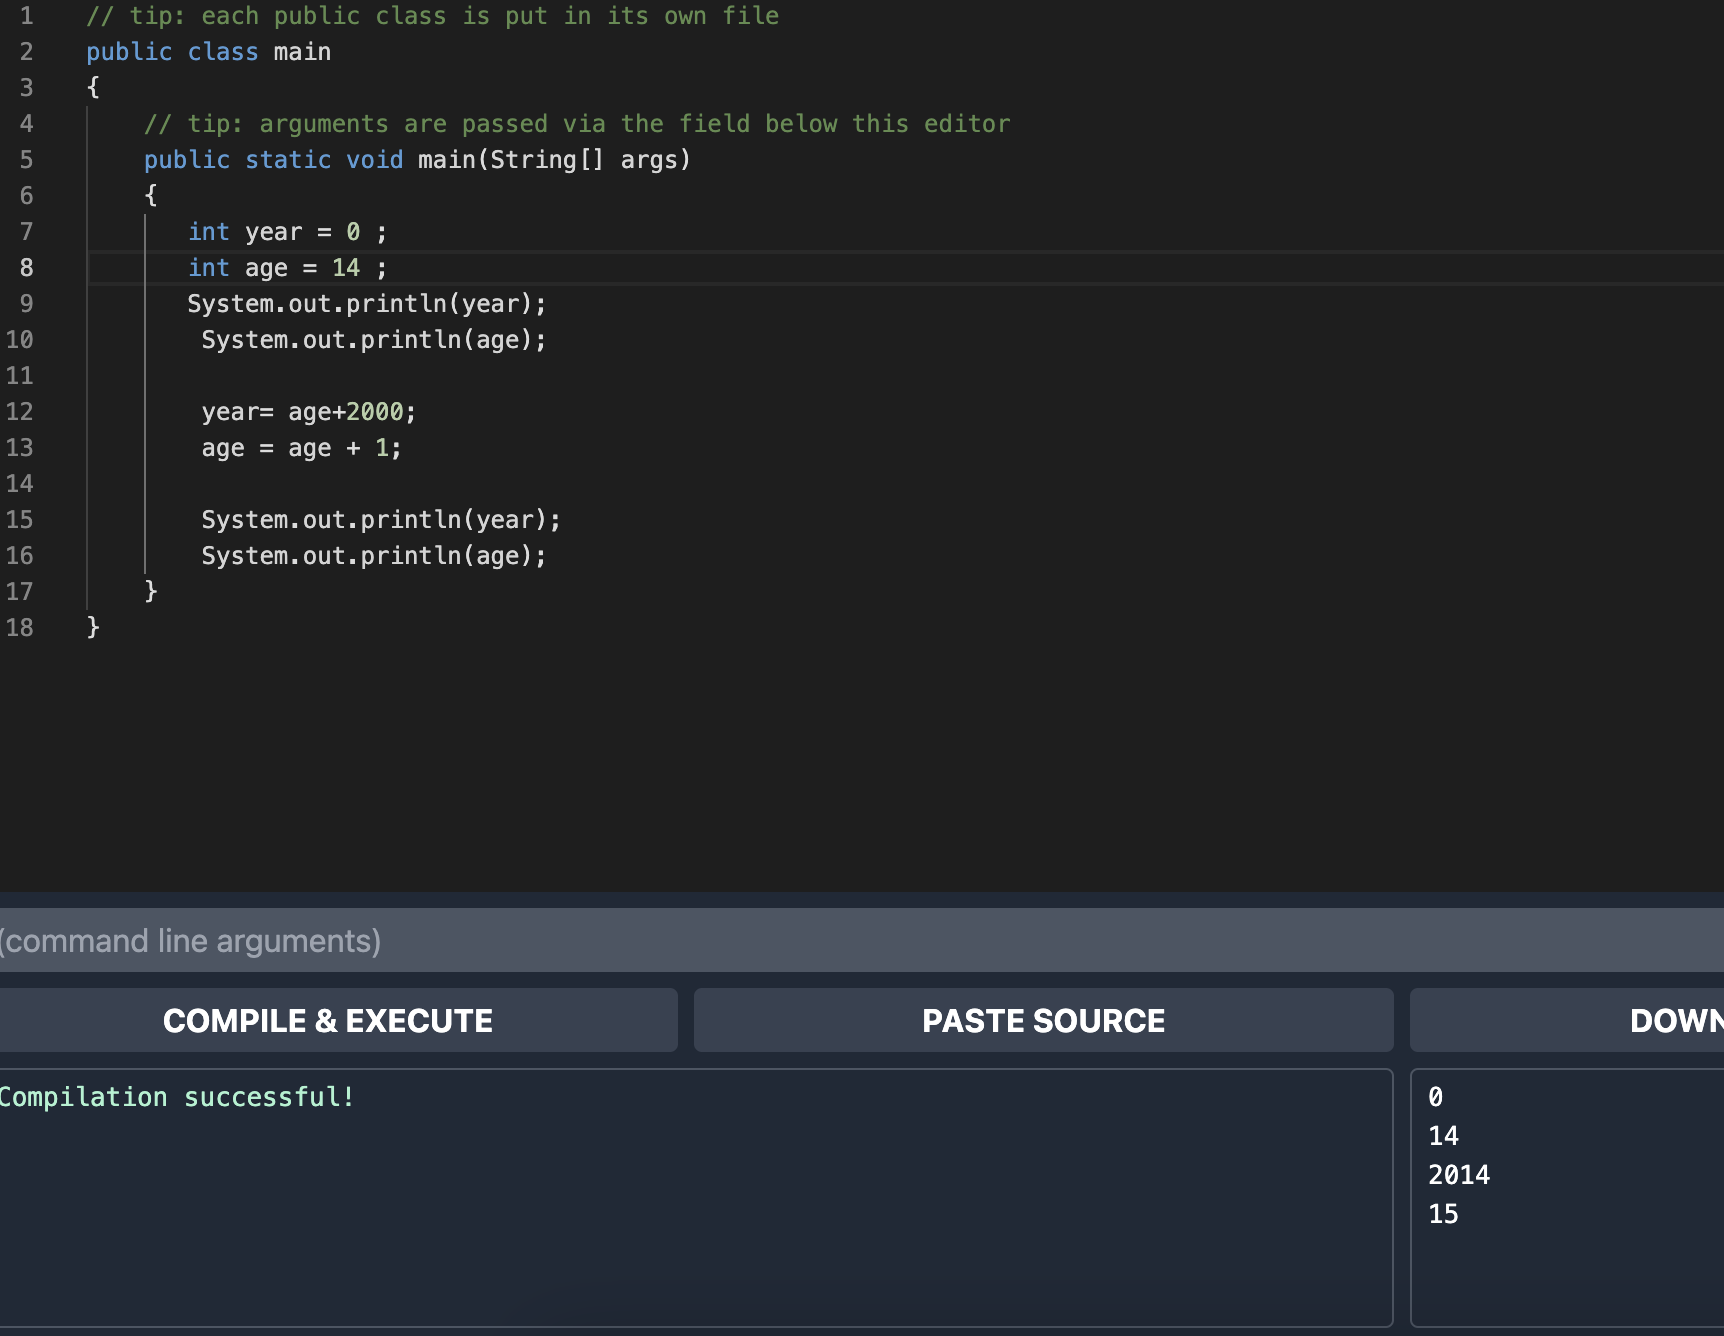Click output value '0' in results

click(x=1435, y=1097)
